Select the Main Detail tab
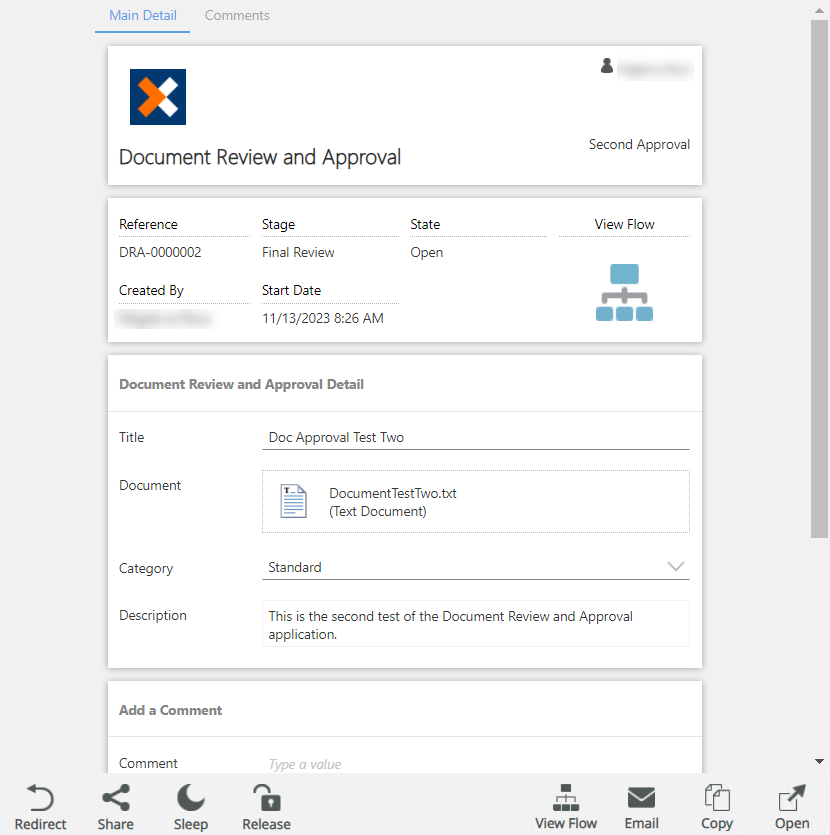 (142, 15)
